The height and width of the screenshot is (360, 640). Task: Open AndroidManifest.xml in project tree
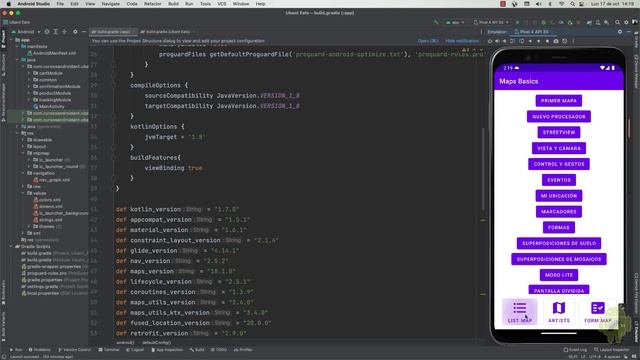click(51, 53)
